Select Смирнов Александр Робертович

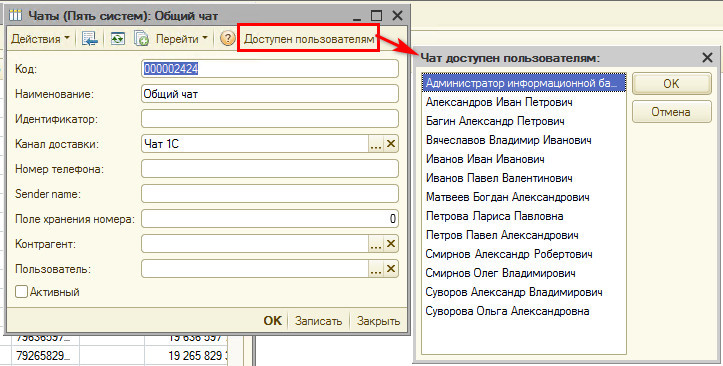coord(523,254)
